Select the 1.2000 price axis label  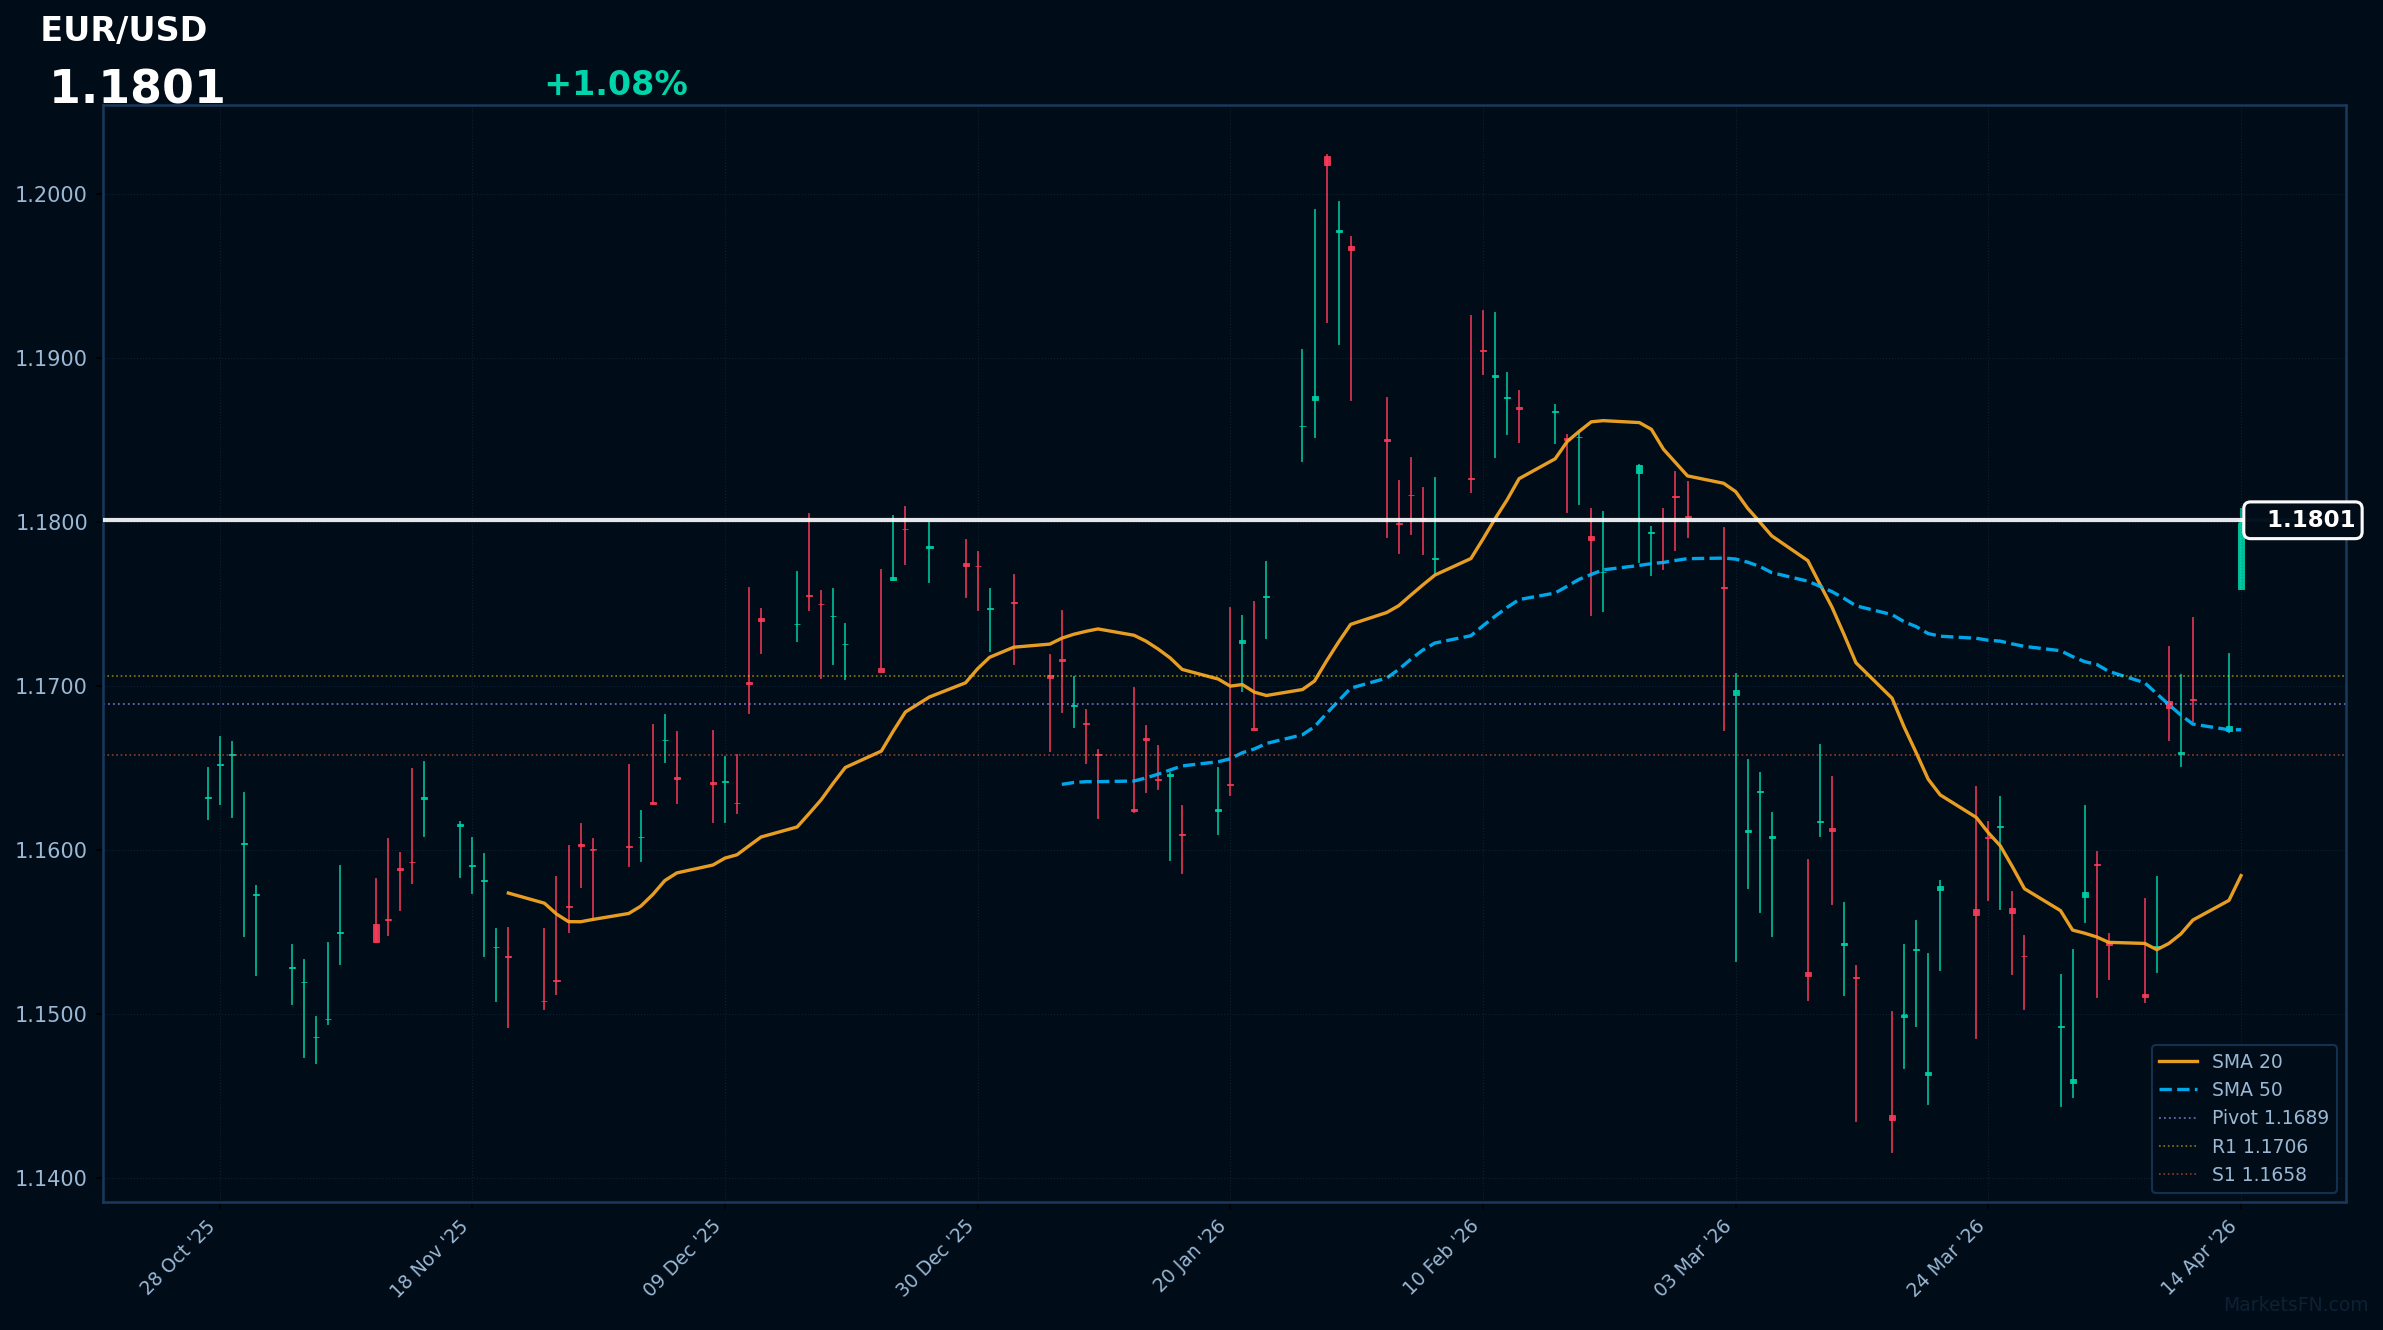51,195
